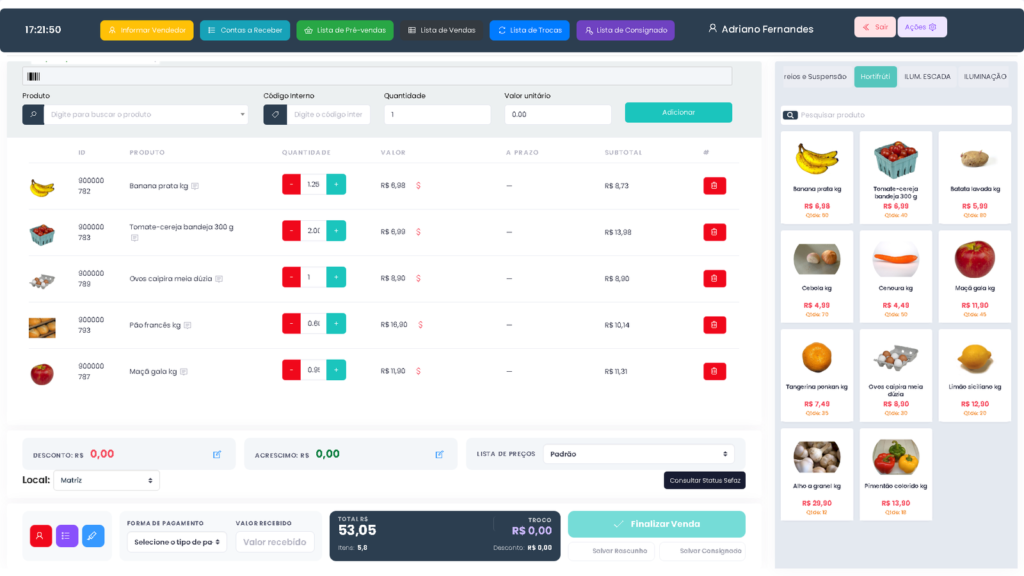This screenshot has width=1024, height=576.
Task: Click the tag icon beside Código interno
Action: [x=275, y=114]
